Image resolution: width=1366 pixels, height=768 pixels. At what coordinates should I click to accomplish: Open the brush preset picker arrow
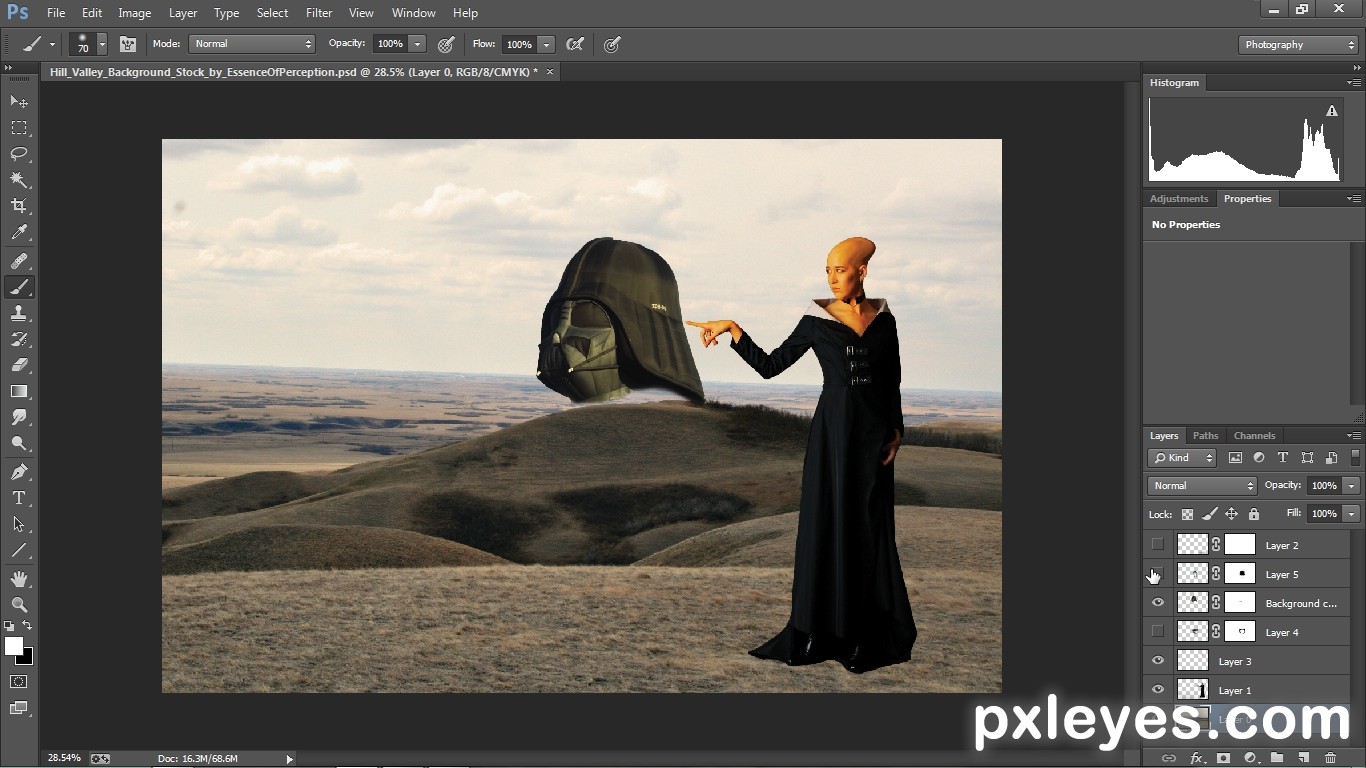(102, 44)
